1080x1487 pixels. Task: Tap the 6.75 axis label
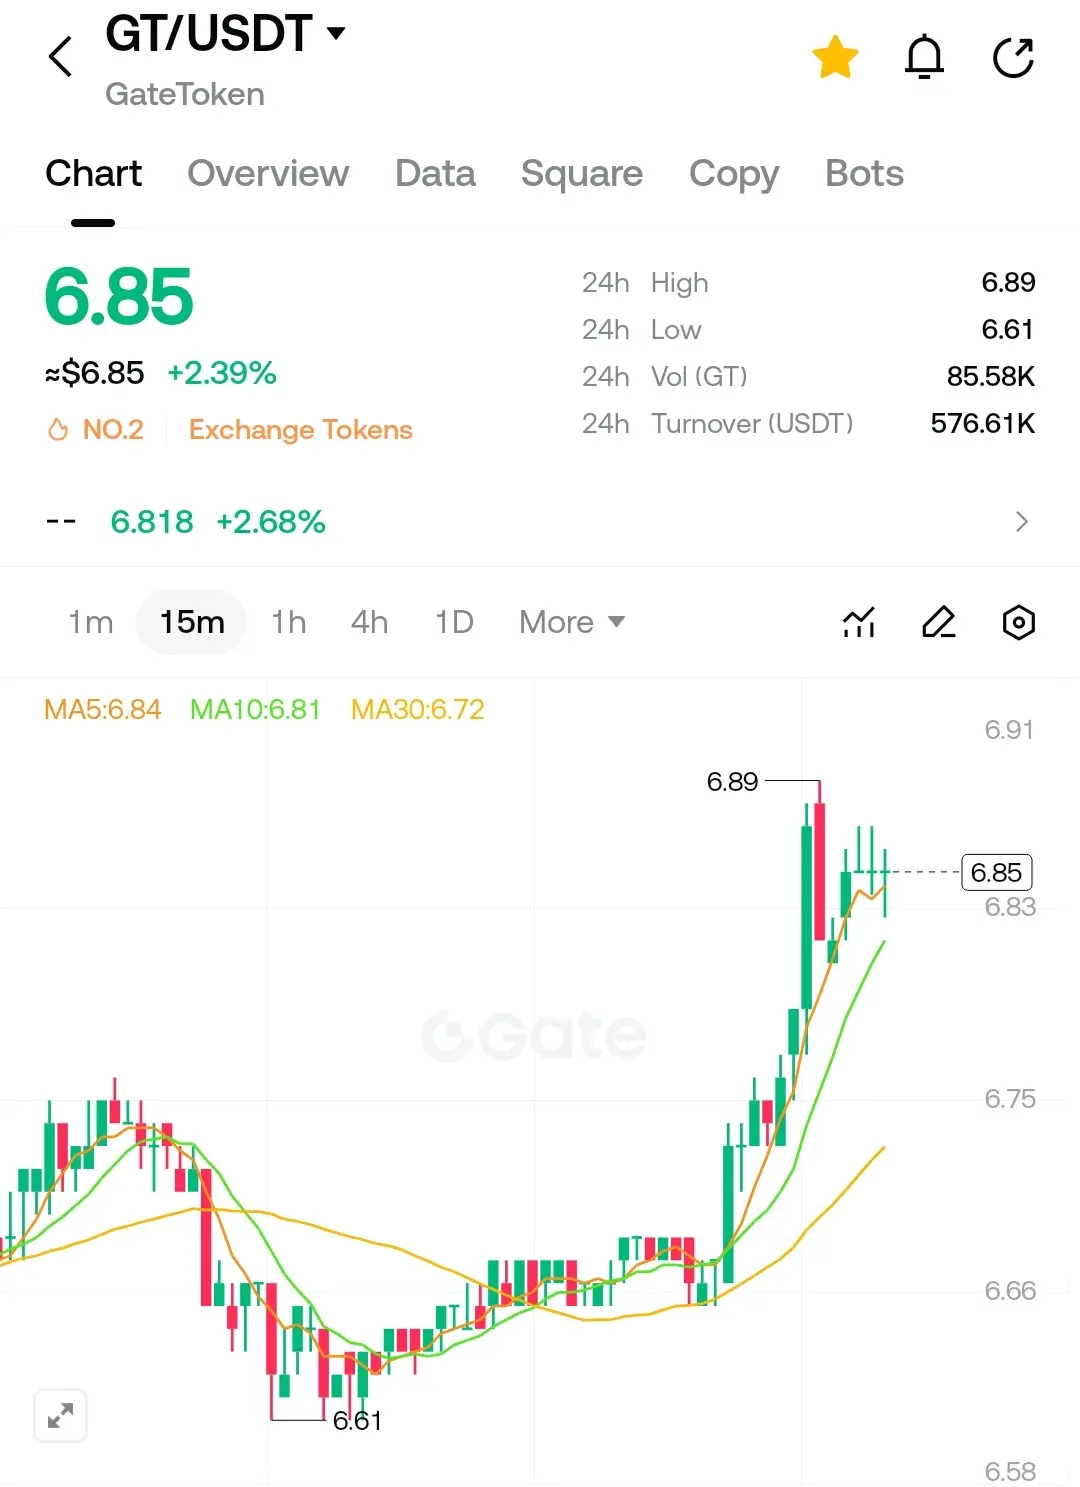(1010, 1099)
